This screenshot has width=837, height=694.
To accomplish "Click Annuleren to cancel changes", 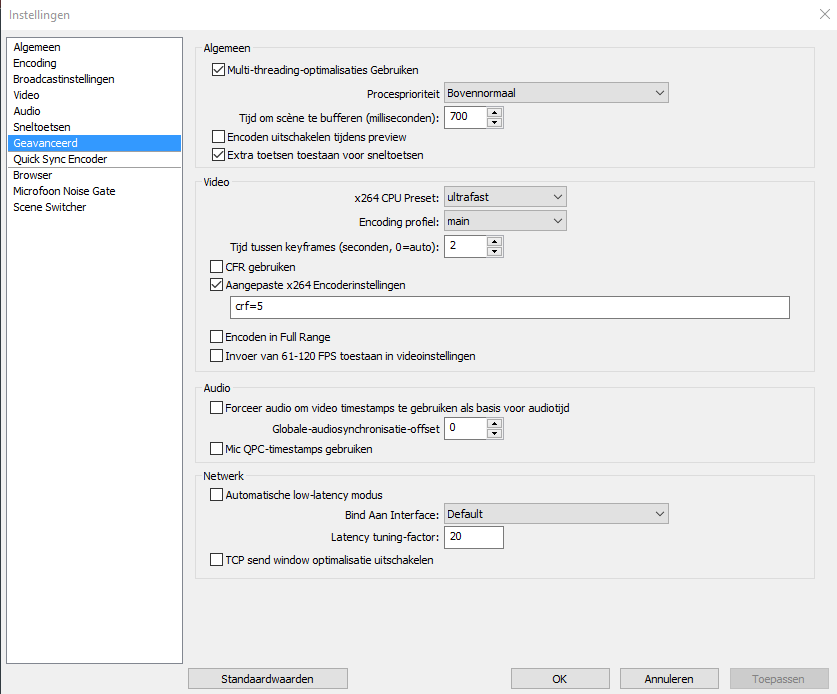I will 669,679.
